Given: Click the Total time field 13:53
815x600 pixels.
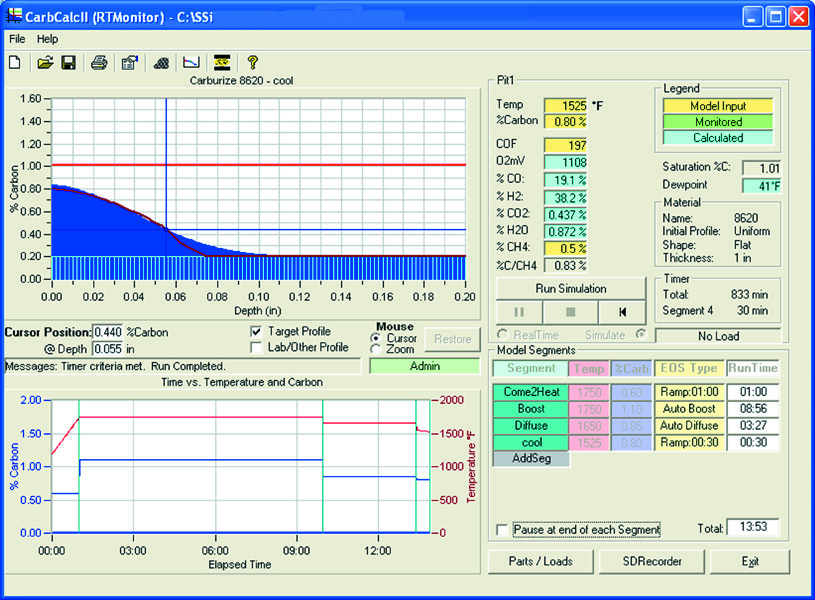Looking at the screenshot, I should click(x=753, y=527).
